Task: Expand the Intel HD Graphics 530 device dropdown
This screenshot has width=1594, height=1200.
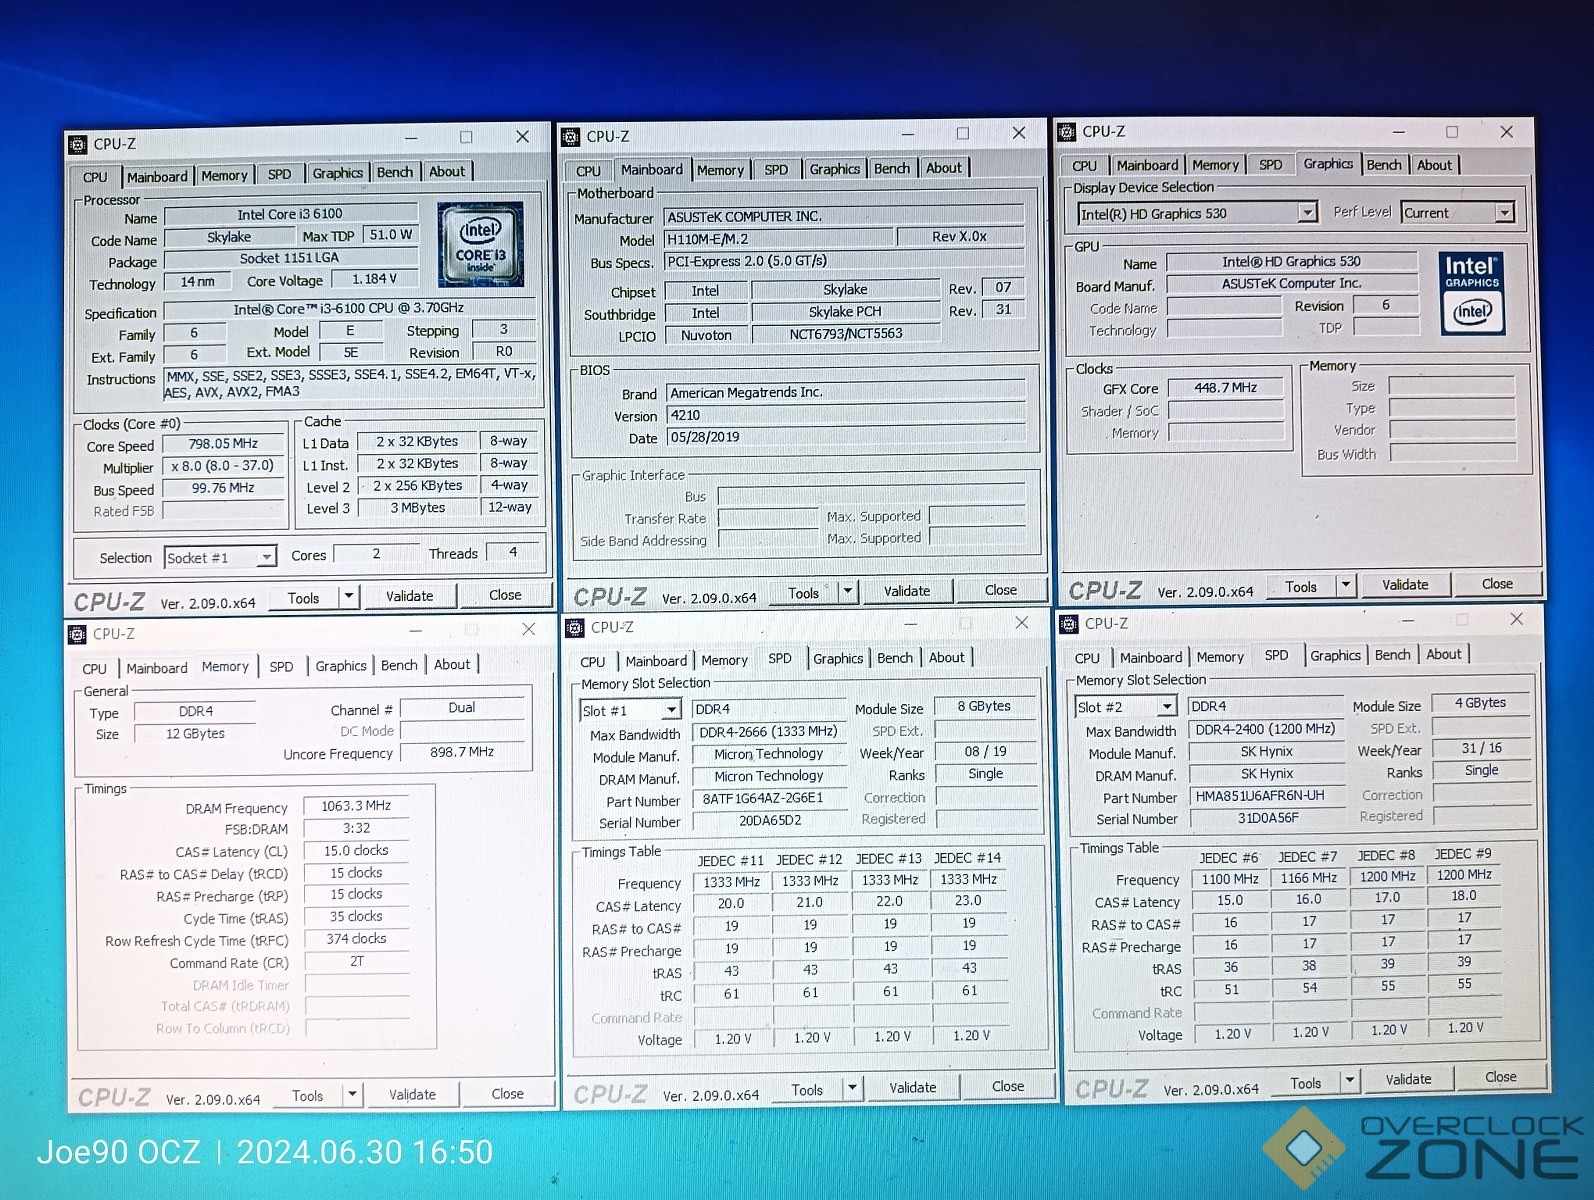Action: pos(1306,213)
